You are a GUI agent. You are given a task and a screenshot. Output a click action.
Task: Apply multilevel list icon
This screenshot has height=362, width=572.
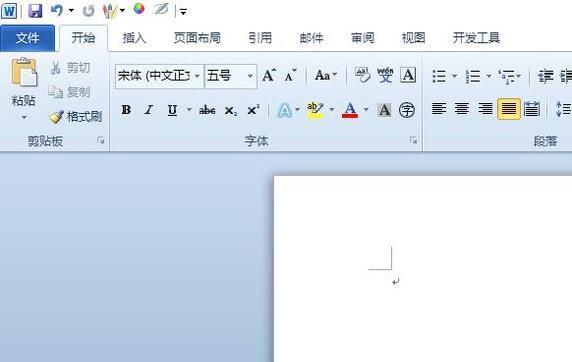click(x=506, y=76)
